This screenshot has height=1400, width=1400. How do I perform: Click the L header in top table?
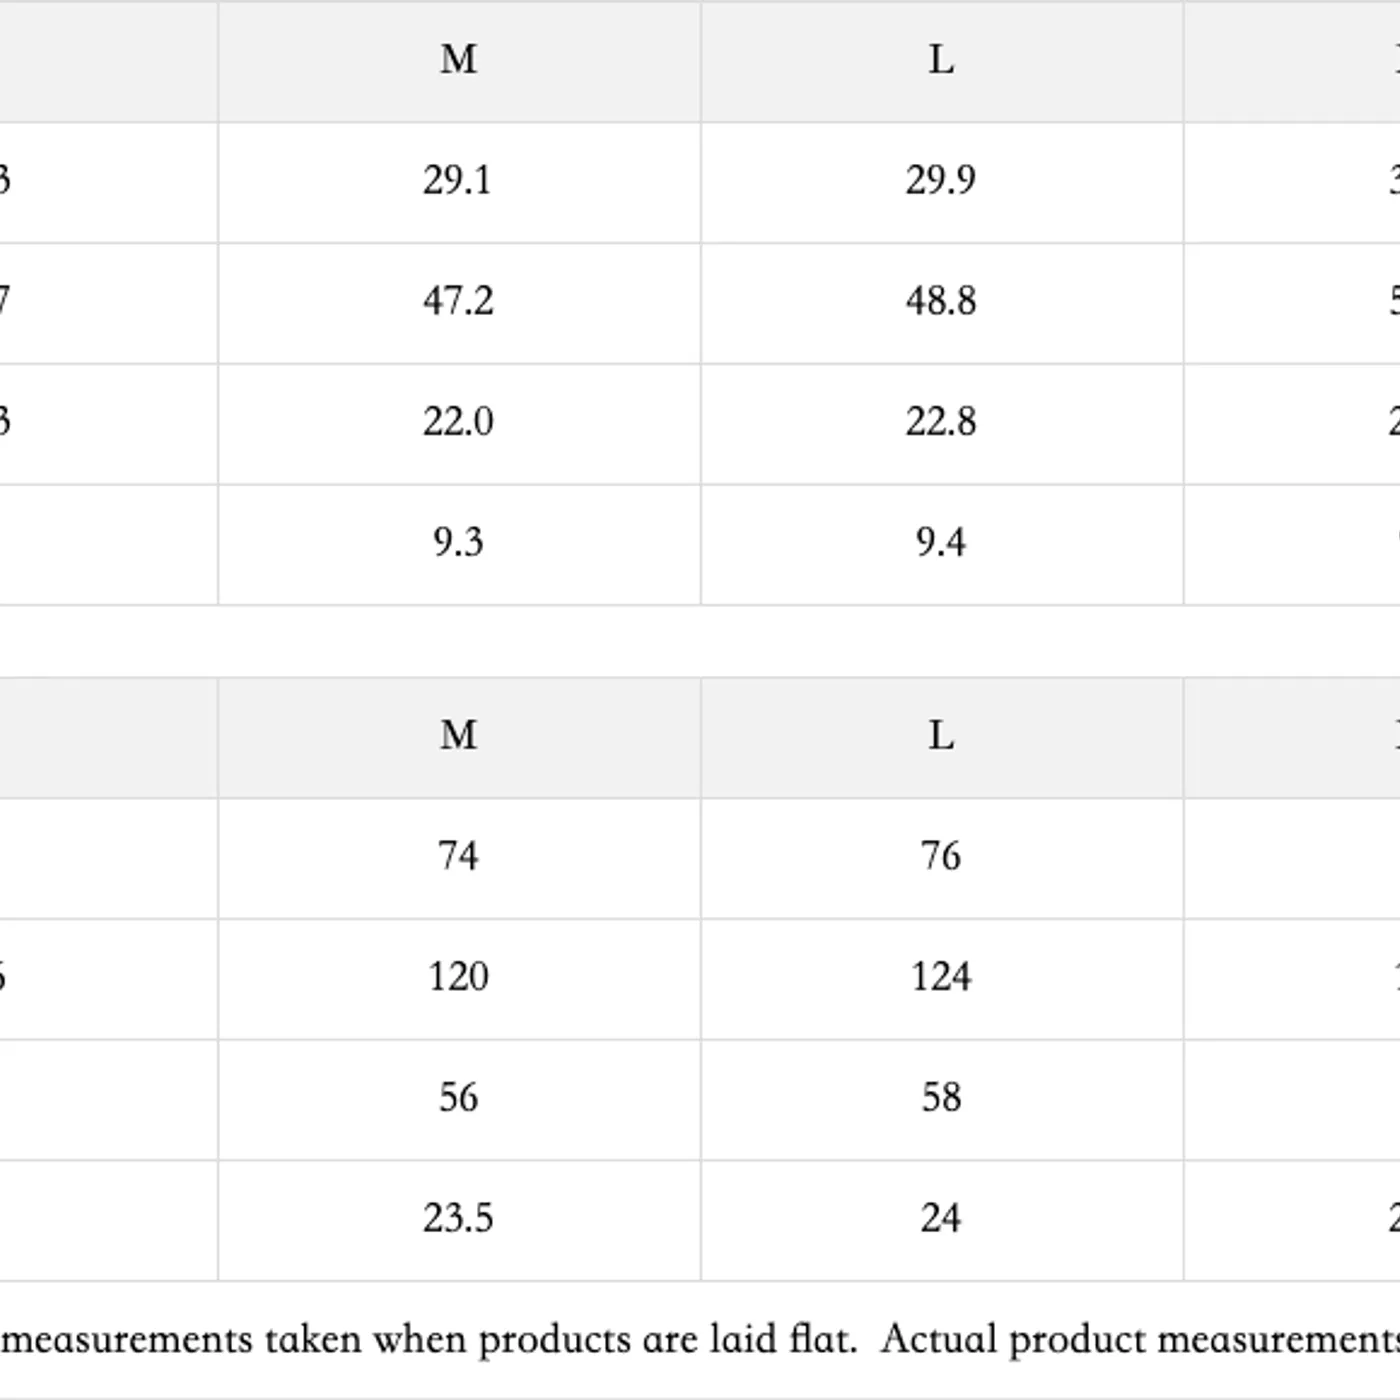point(941,60)
